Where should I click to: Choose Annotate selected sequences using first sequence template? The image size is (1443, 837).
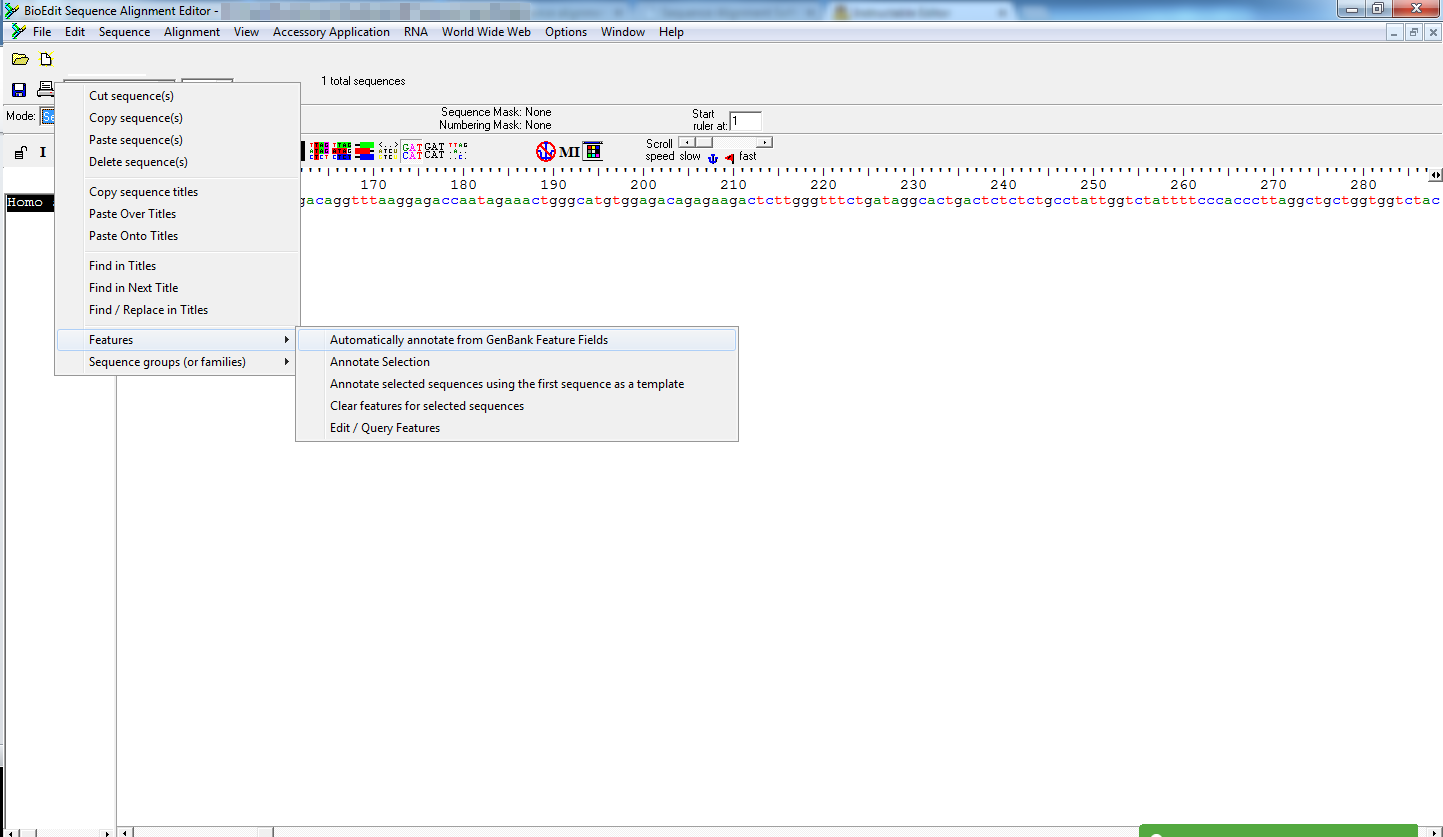[517, 384]
